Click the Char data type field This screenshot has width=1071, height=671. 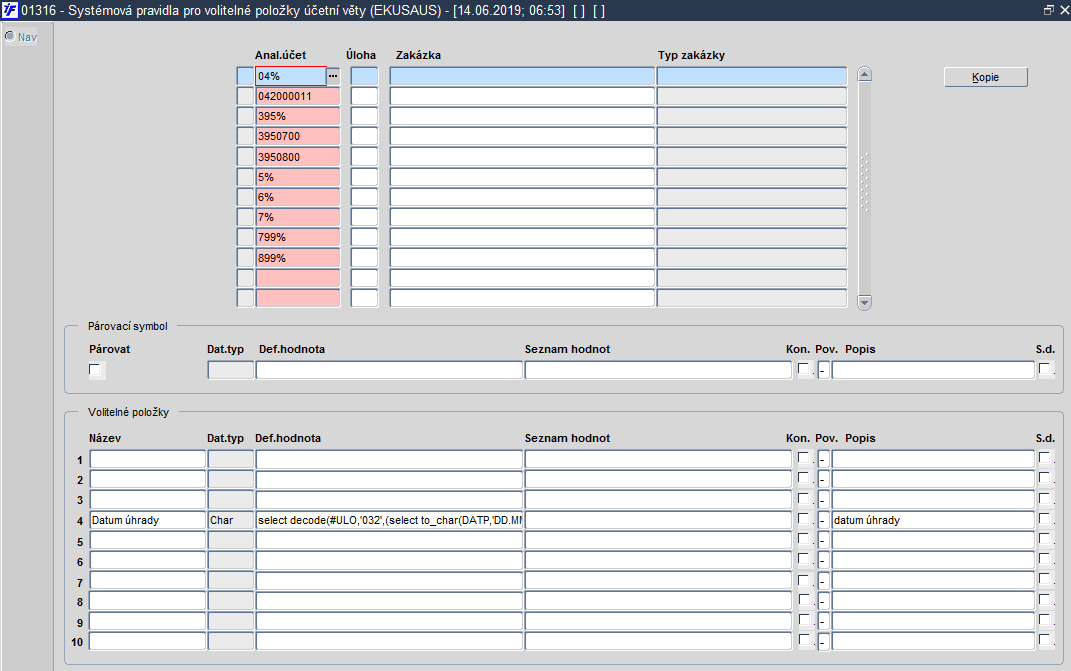231,520
